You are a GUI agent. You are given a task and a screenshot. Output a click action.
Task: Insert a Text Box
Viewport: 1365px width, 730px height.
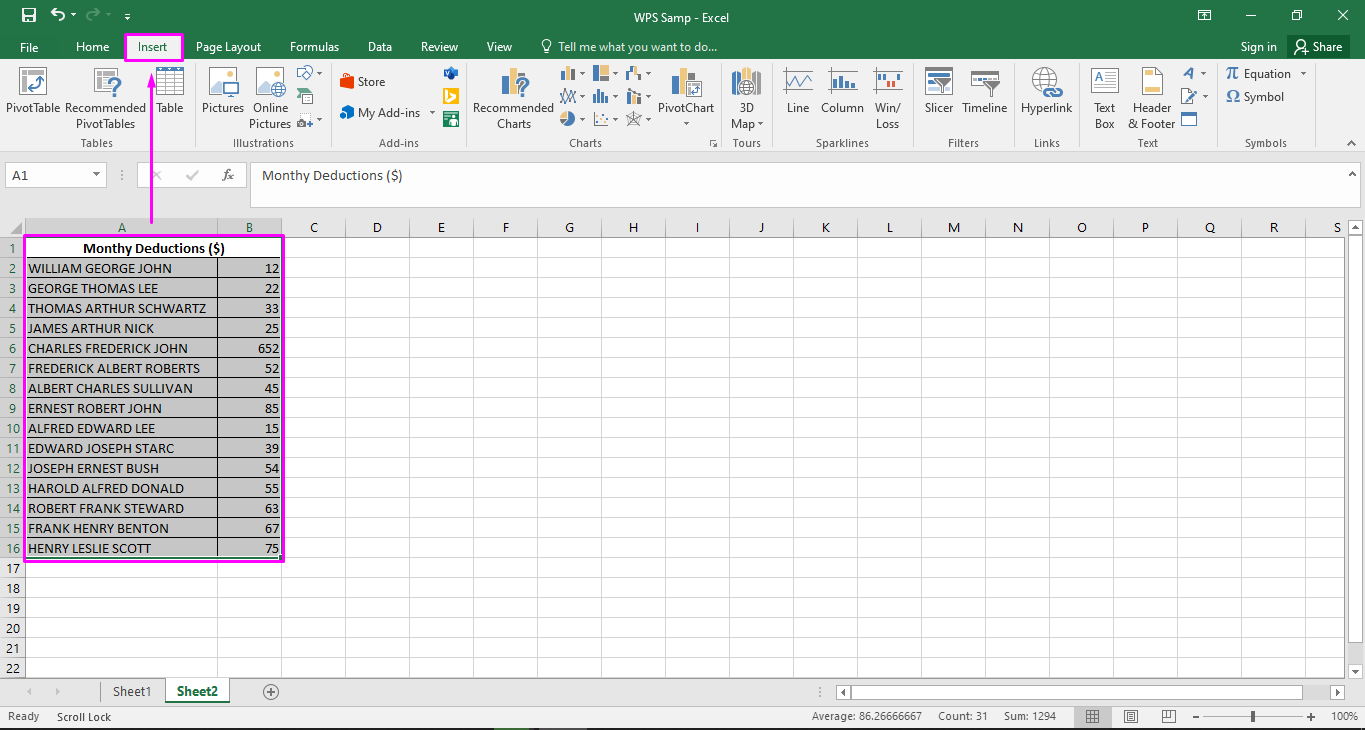[x=1104, y=97]
